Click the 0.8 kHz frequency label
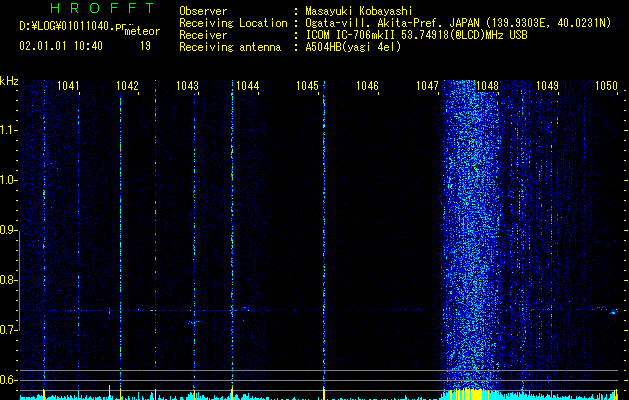The image size is (629, 400). coord(8,280)
